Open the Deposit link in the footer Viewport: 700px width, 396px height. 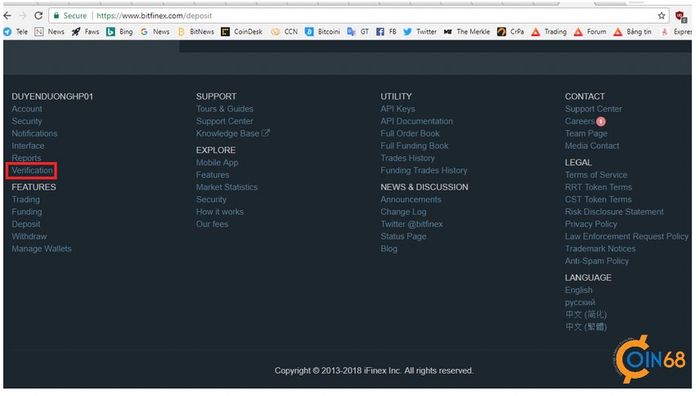tap(26, 224)
